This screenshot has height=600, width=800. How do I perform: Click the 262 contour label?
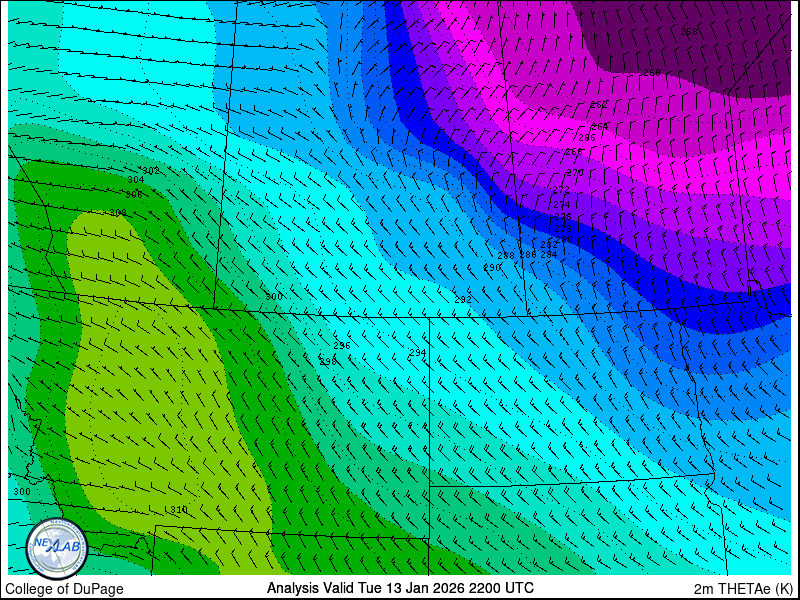click(x=599, y=105)
